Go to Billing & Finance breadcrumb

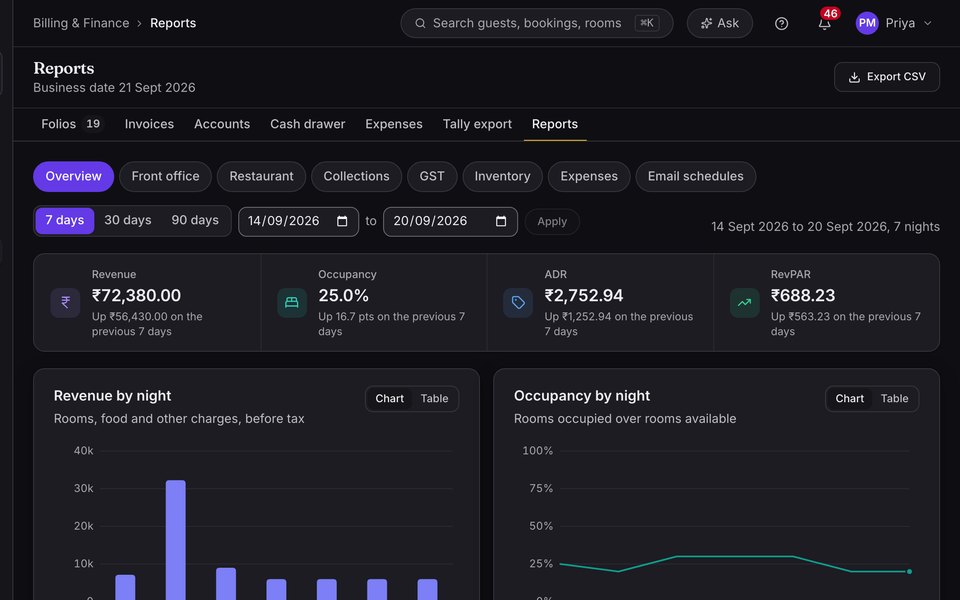pyautogui.click(x=81, y=23)
